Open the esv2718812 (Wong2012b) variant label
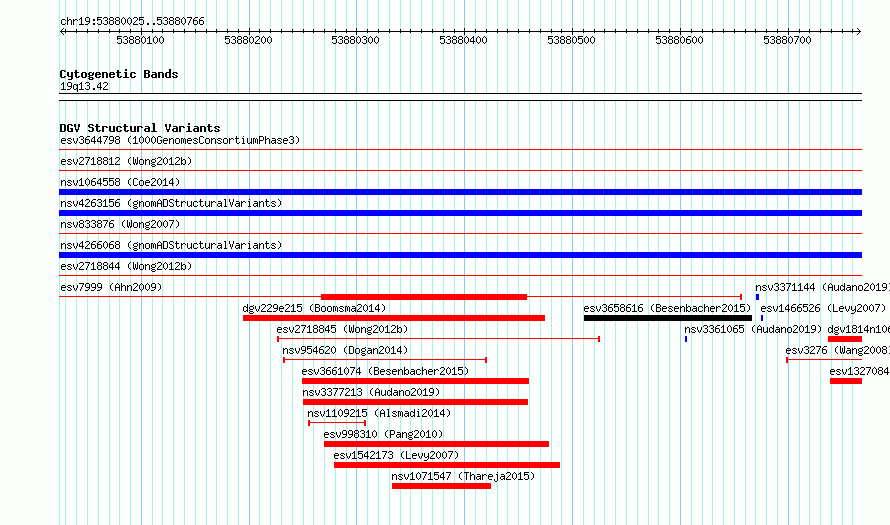 point(126,161)
